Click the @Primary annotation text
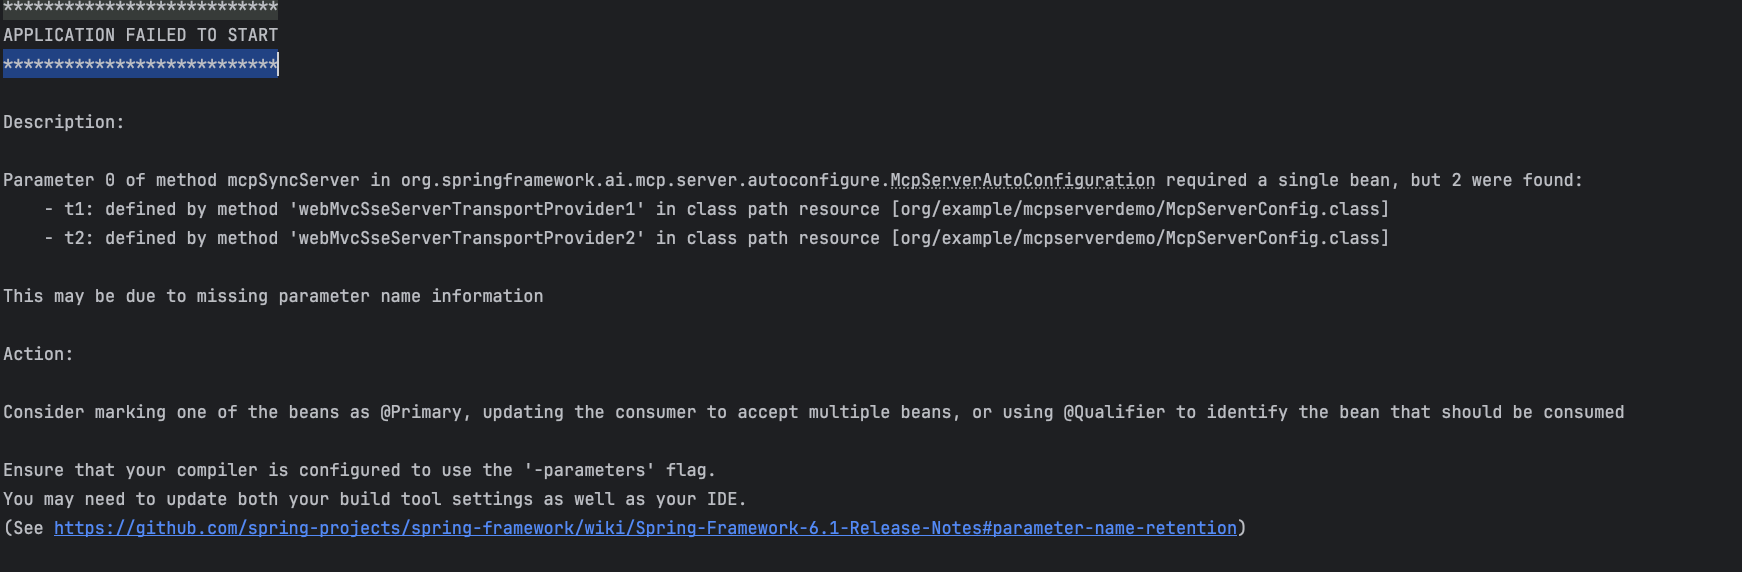The image size is (1742, 572). [x=421, y=412]
